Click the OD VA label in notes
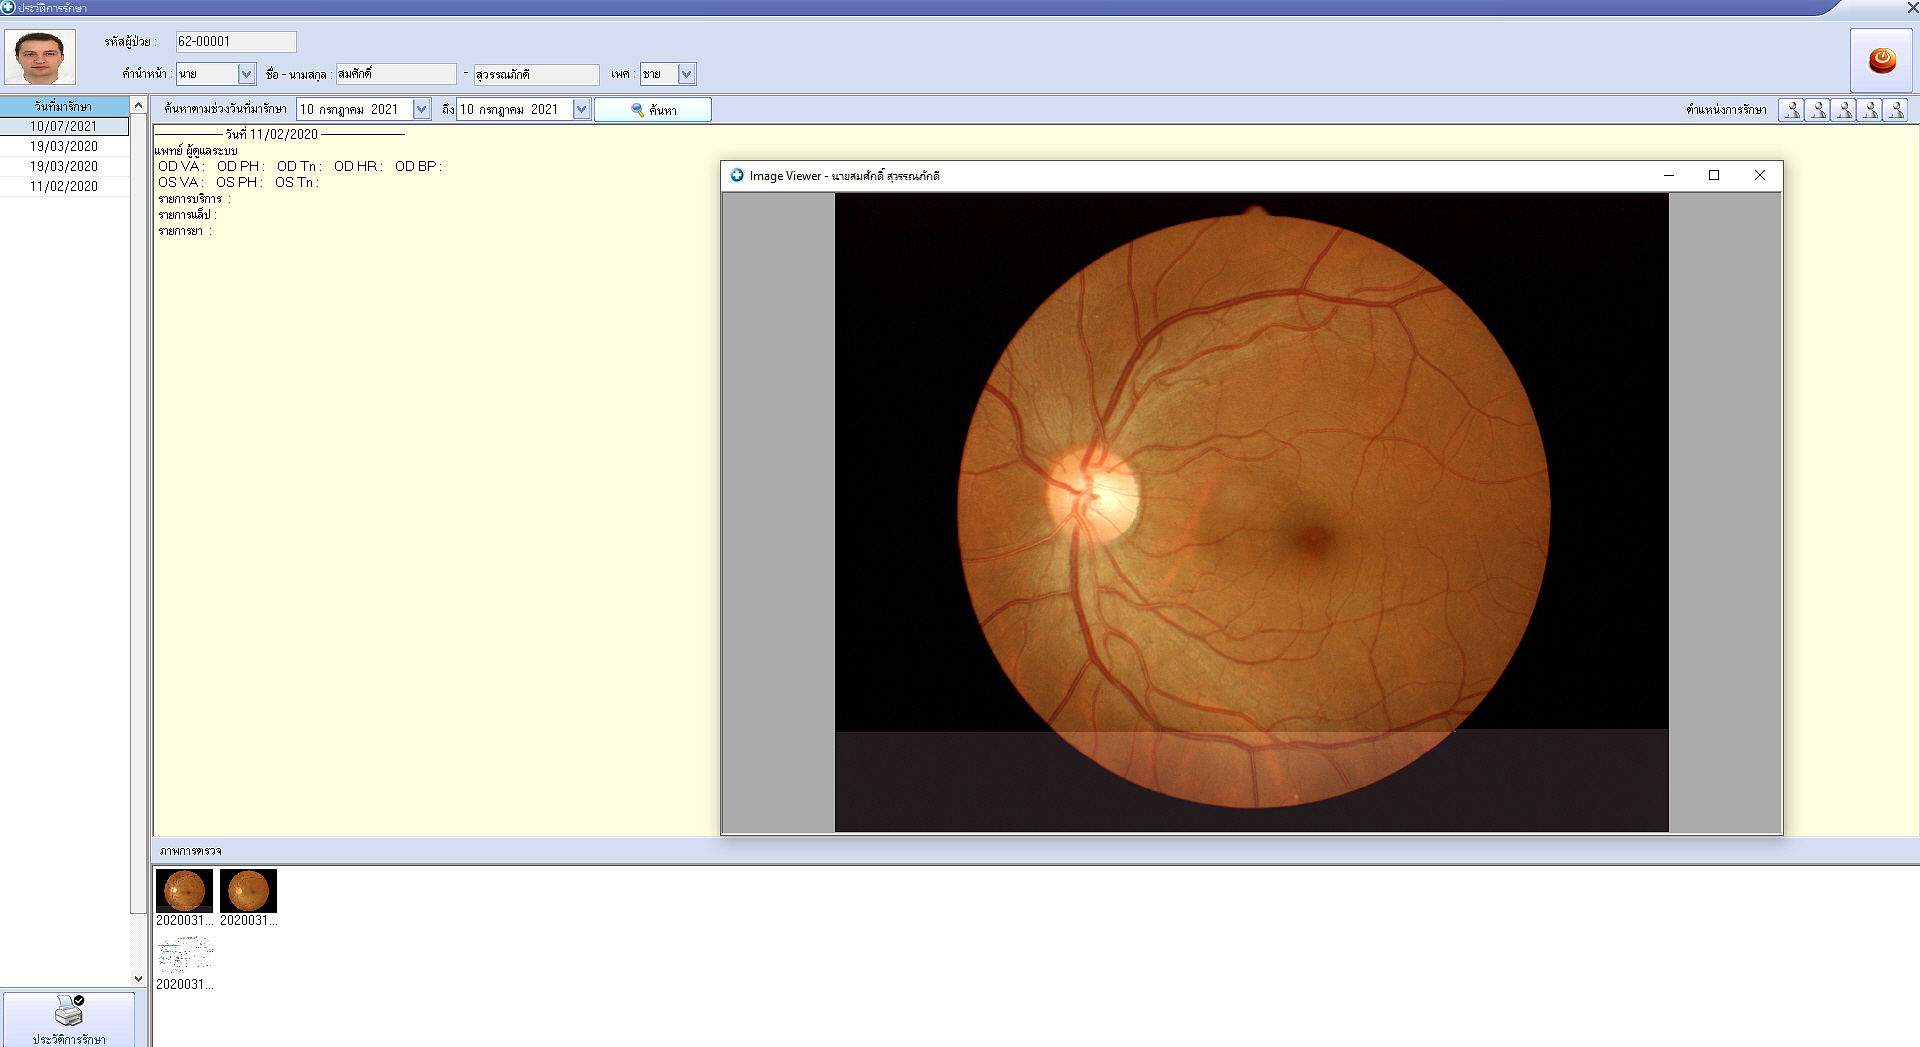 (181, 166)
